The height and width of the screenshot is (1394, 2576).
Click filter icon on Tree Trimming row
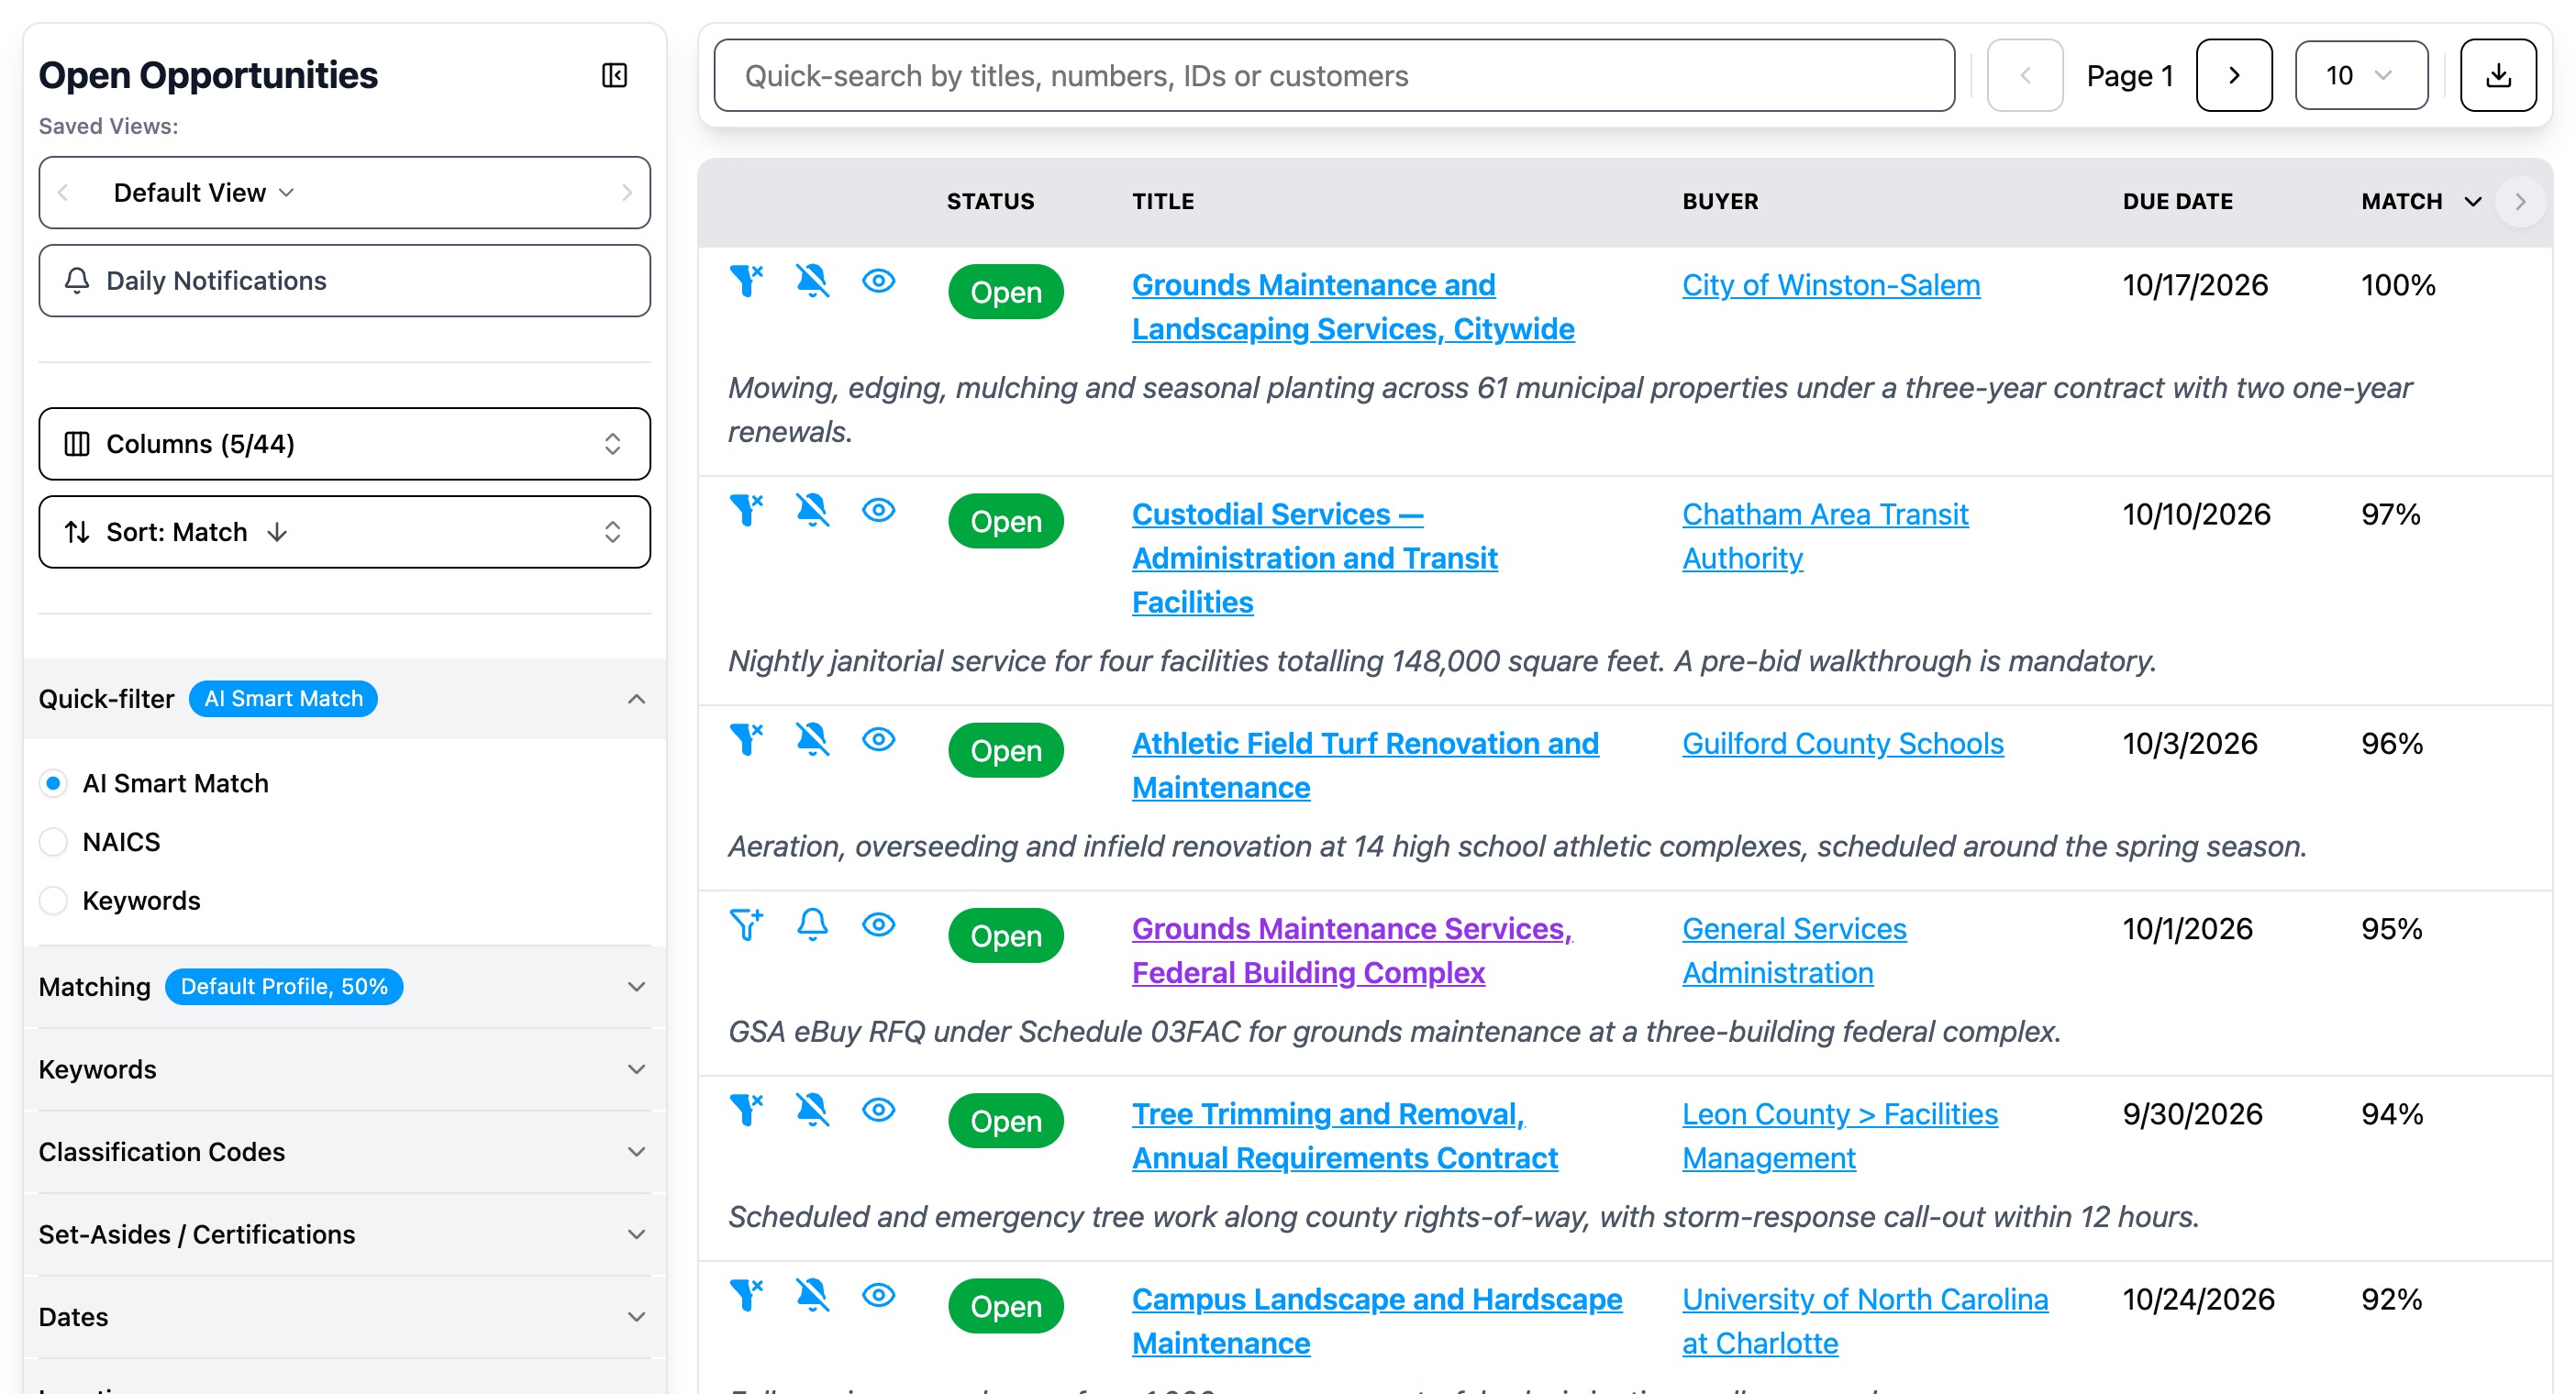pyautogui.click(x=746, y=1109)
